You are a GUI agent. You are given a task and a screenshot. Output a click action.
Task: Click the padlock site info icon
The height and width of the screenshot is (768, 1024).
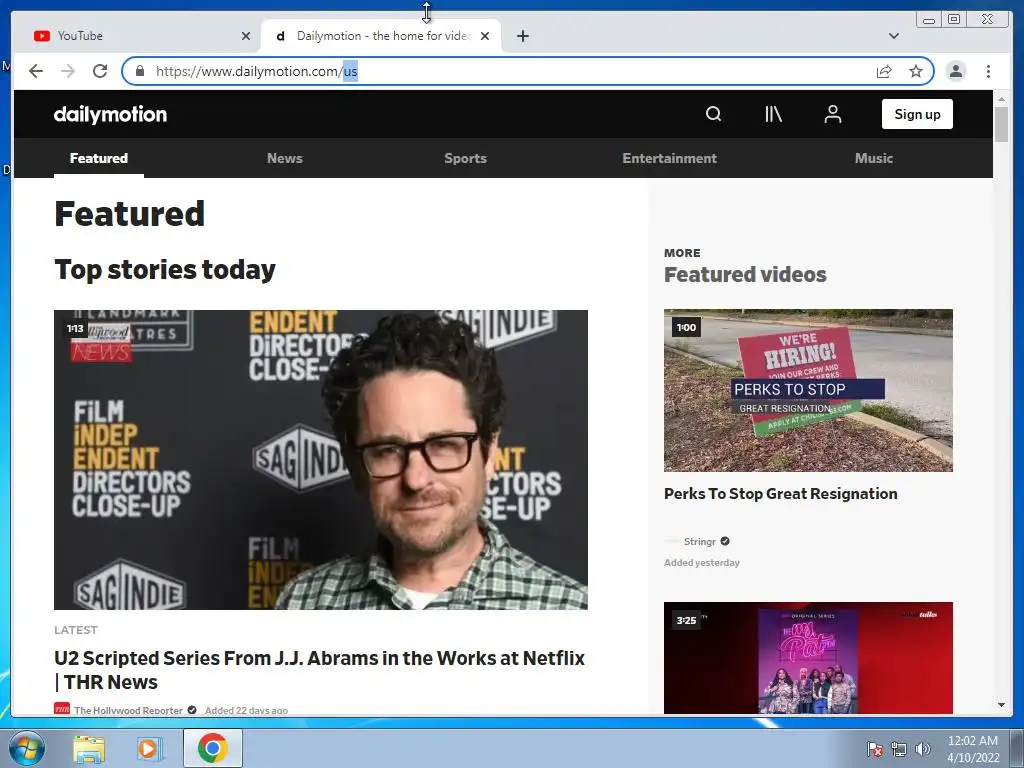140,71
